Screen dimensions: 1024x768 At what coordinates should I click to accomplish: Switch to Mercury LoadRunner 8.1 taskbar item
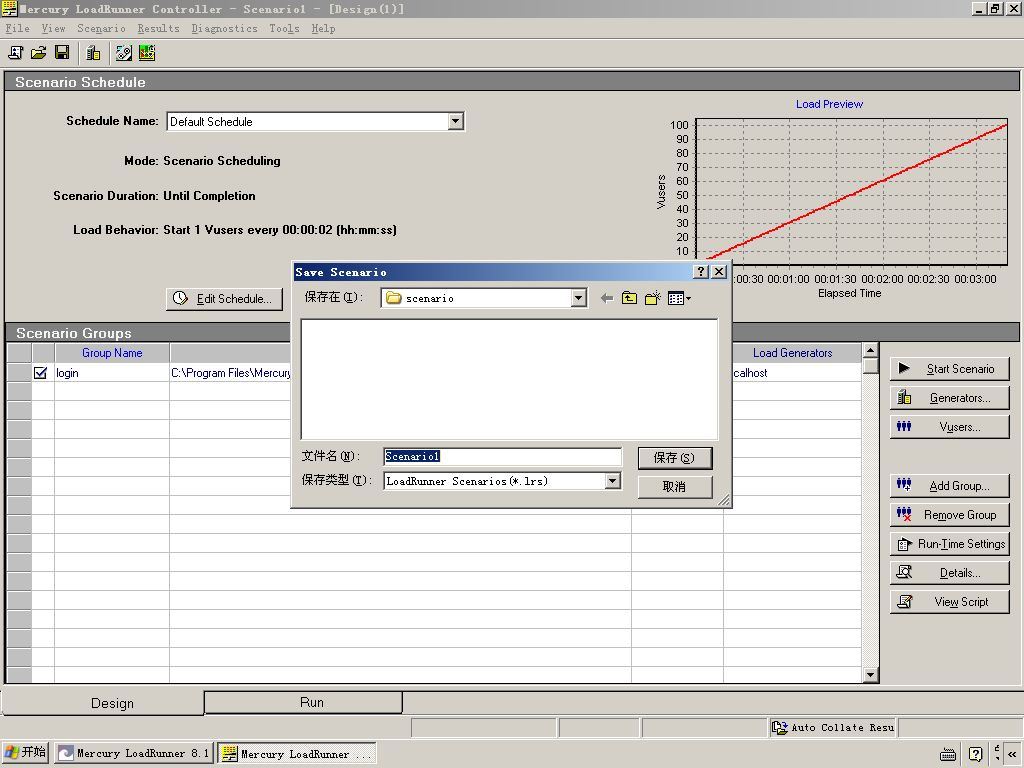(134, 754)
